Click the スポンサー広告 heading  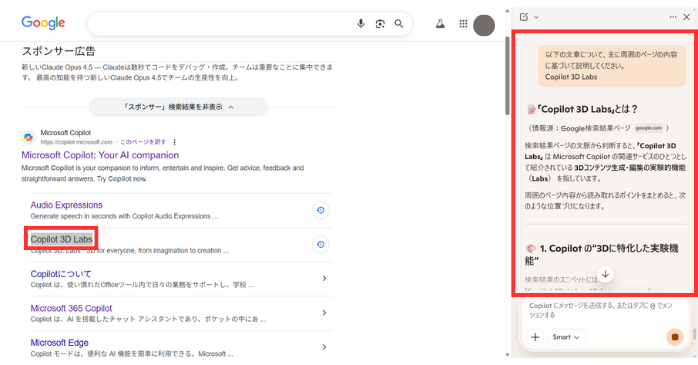[58, 51]
